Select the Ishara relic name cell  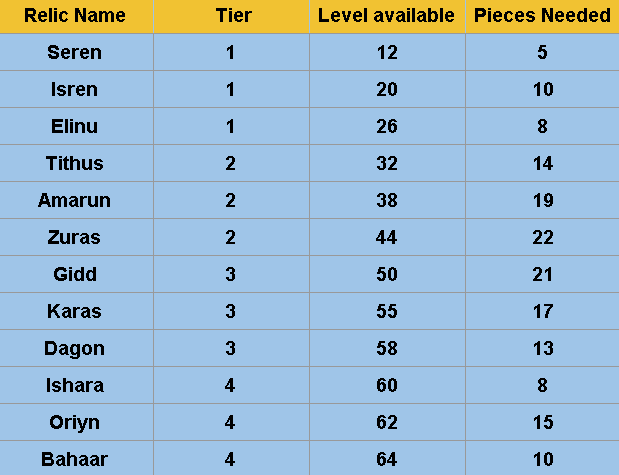[x=75, y=385]
